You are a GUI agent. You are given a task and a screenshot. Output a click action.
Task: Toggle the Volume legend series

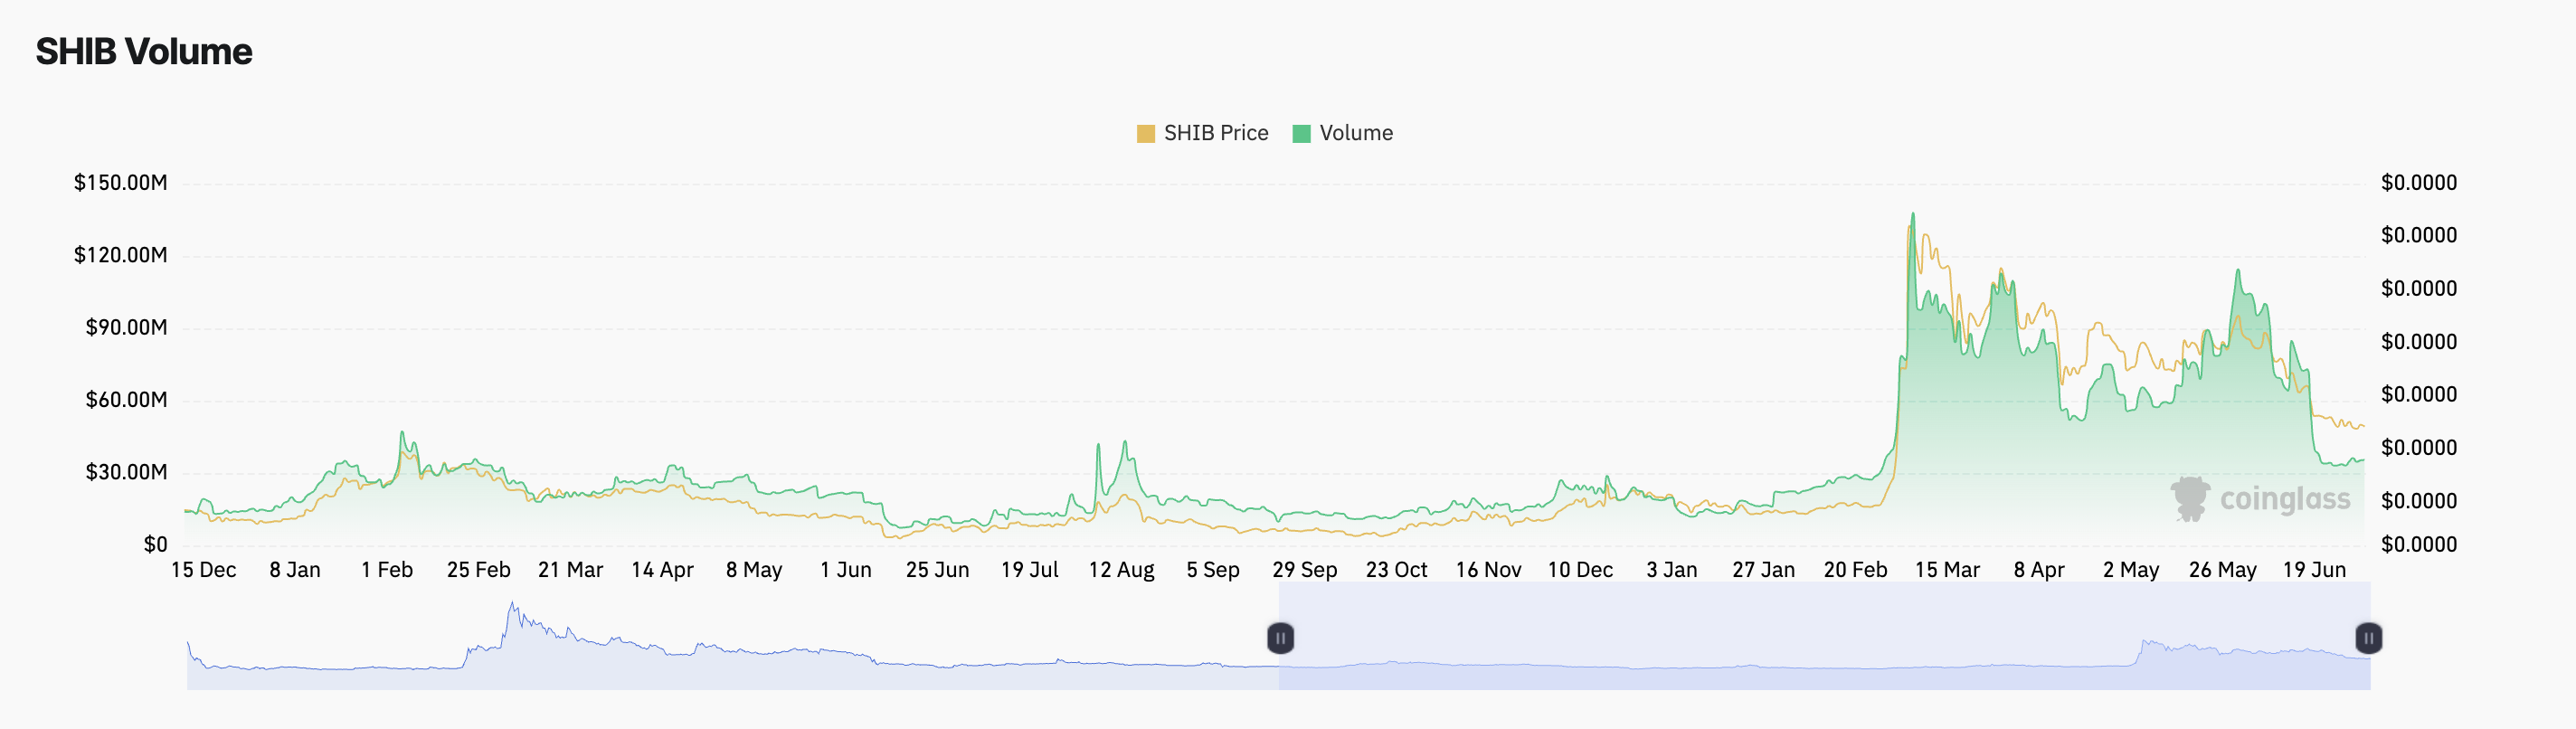click(x=1342, y=133)
